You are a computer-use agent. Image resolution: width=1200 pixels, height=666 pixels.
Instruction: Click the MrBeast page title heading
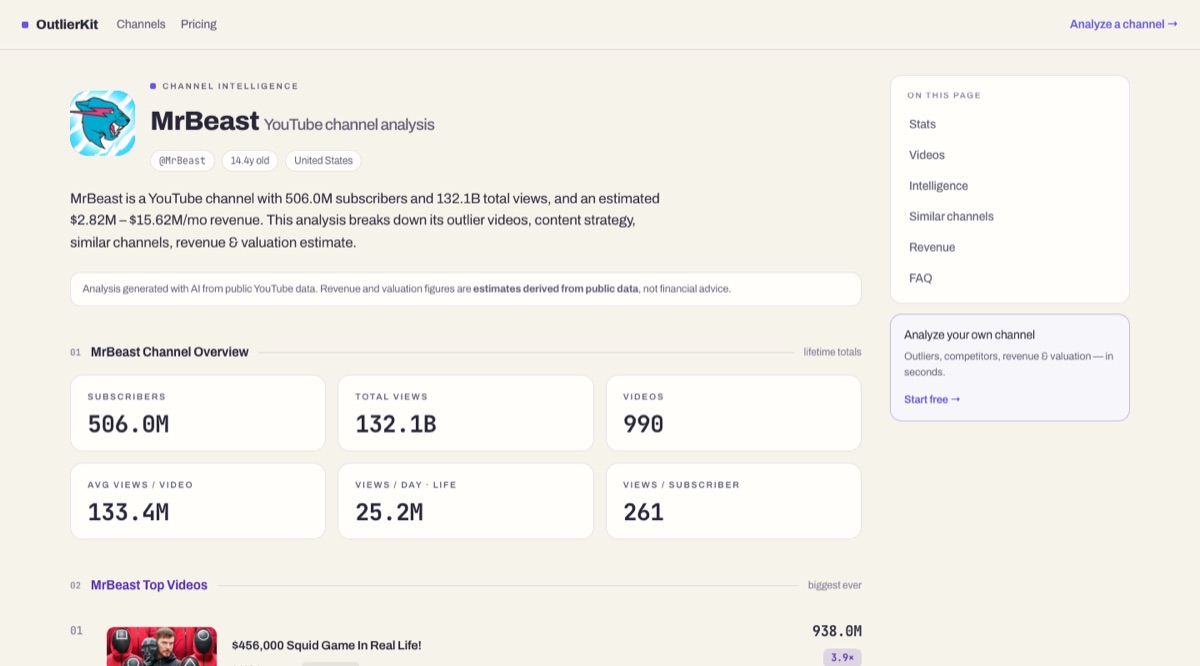292,122
